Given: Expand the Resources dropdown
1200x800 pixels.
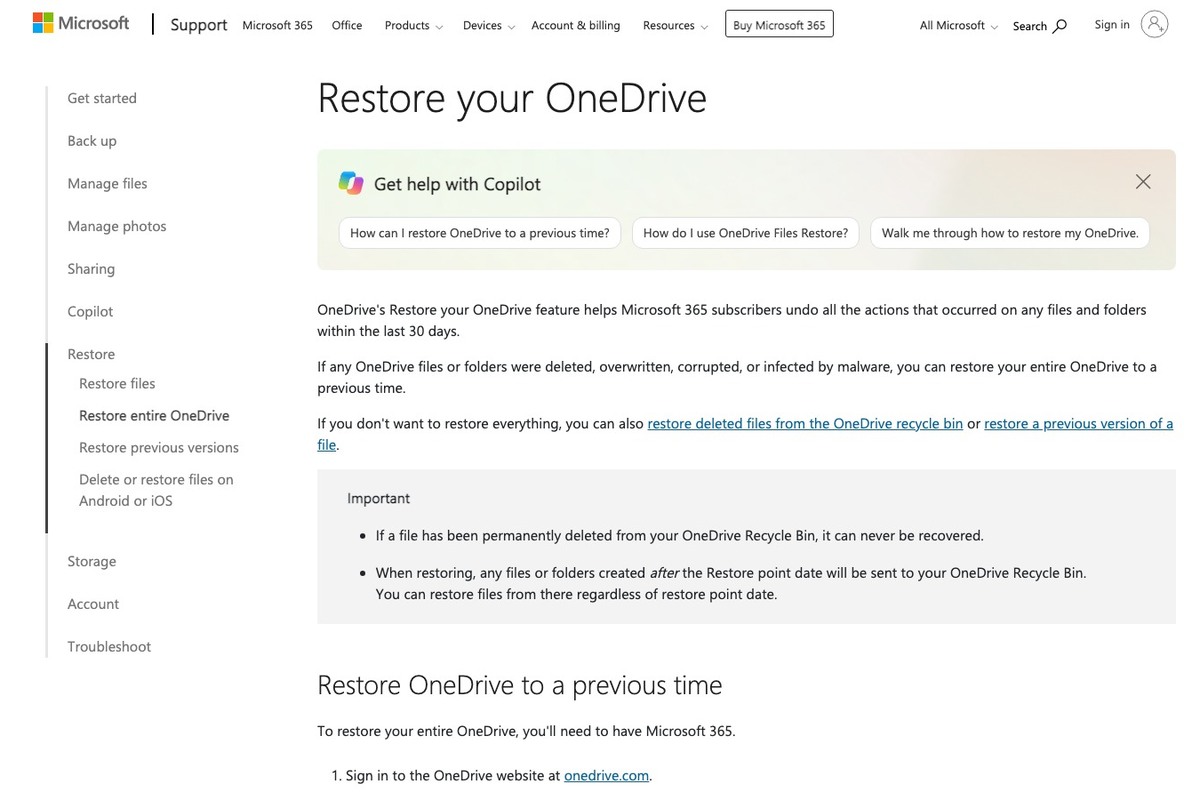Looking at the screenshot, I should click(x=675, y=25).
